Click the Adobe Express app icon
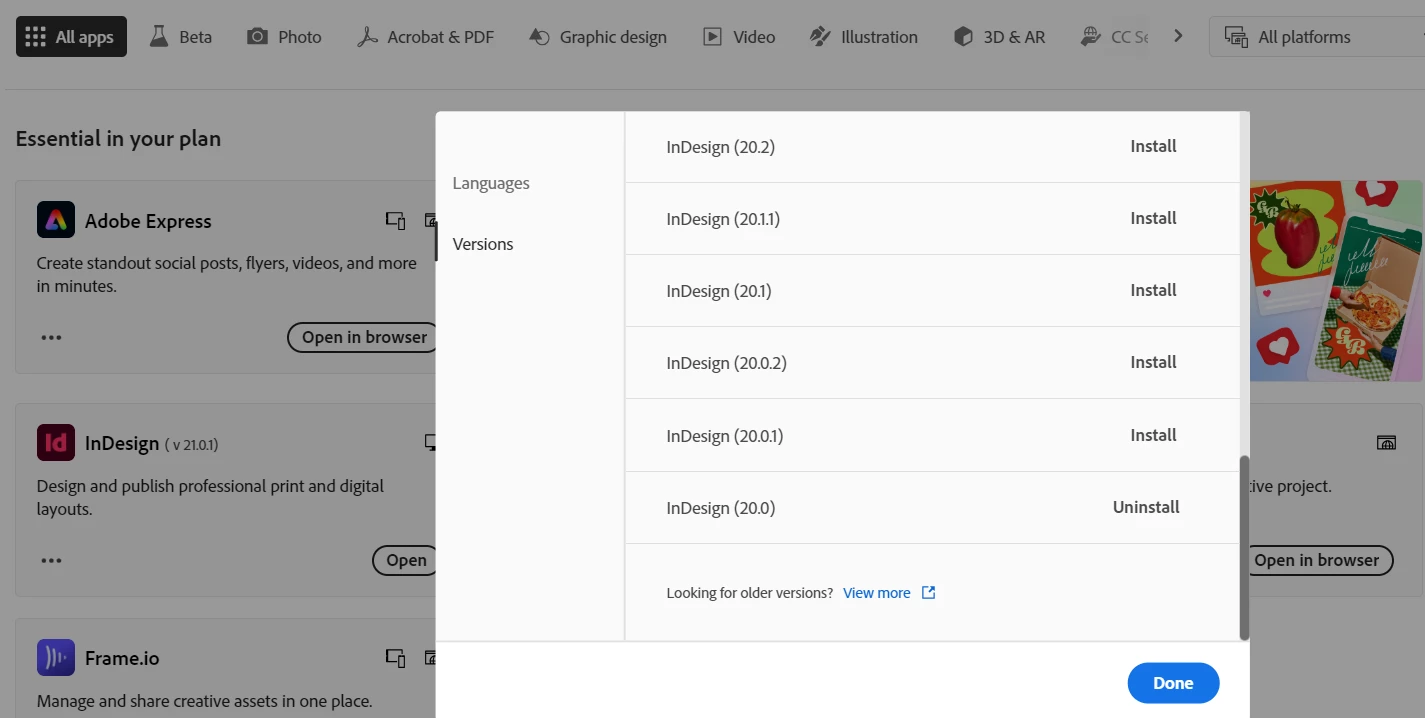Screen dimensions: 1425x718 click(56, 220)
